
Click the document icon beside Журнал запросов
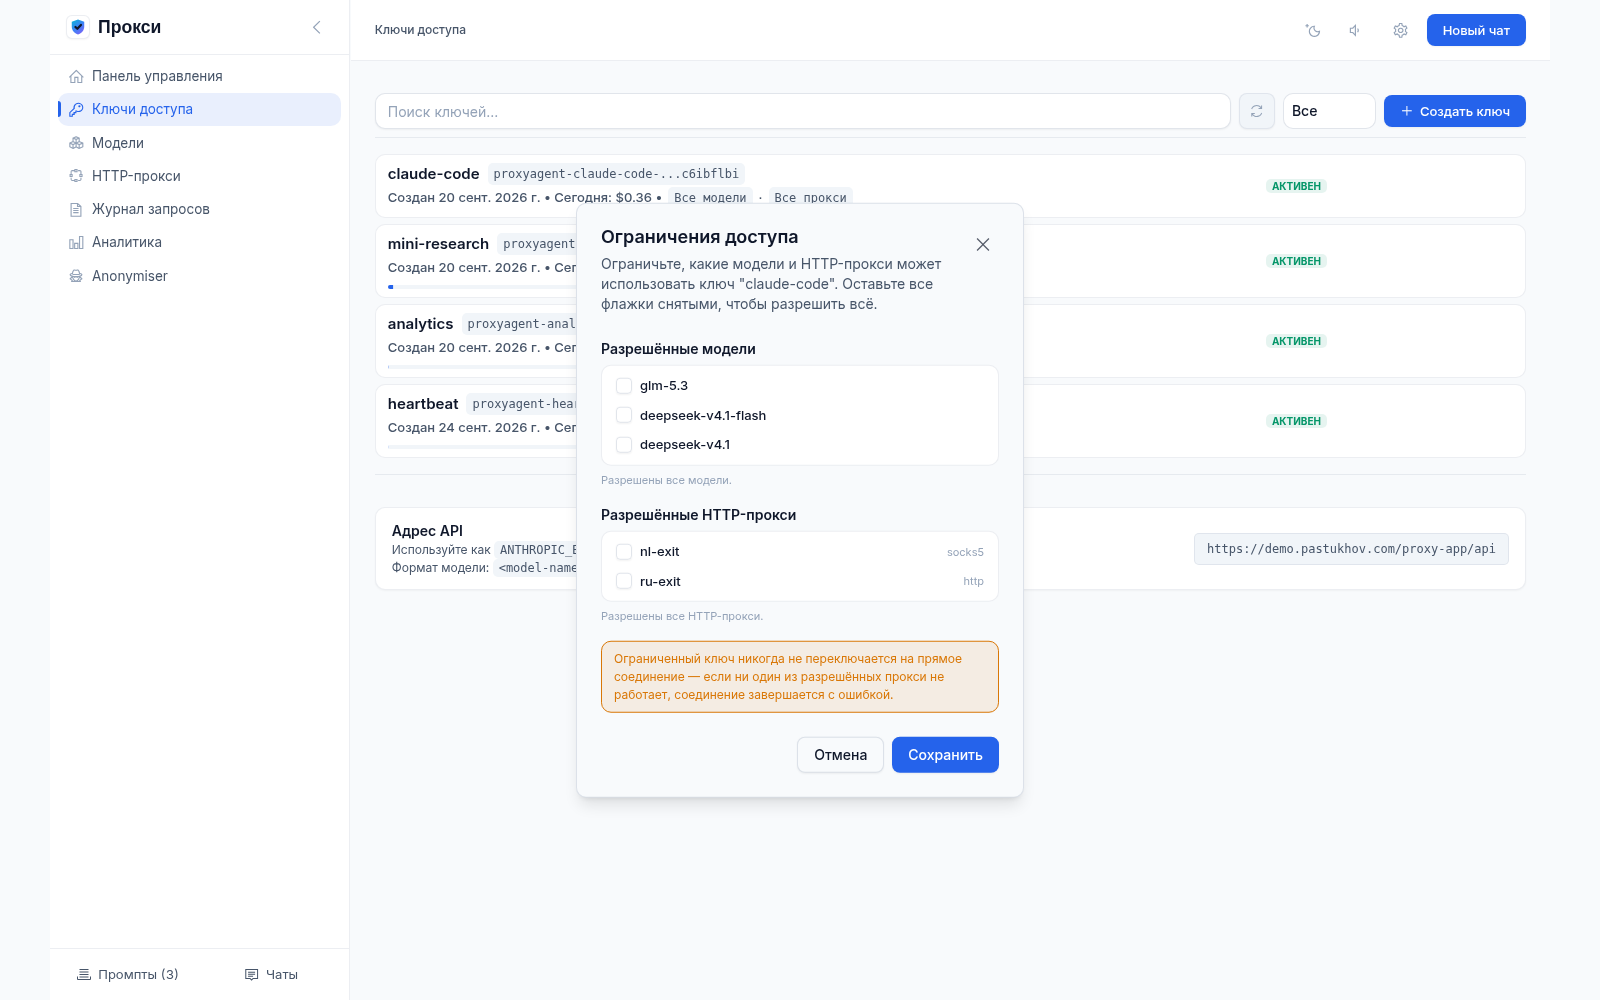(76, 209)
